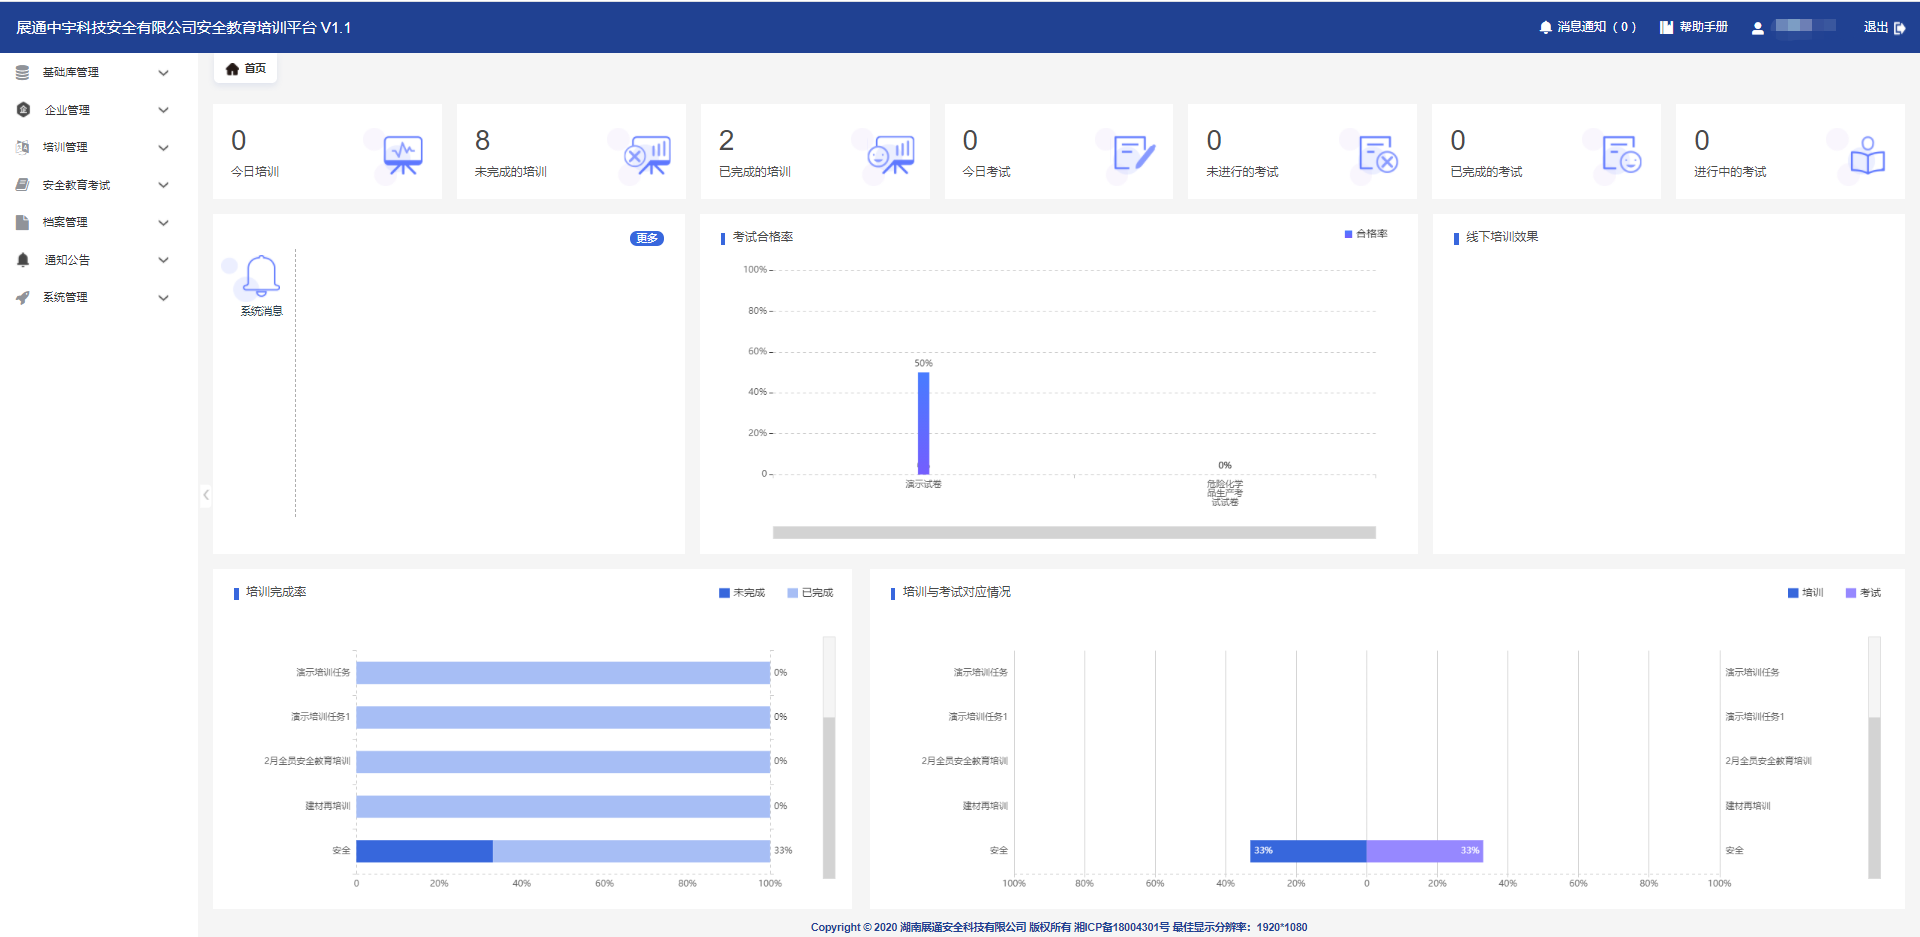
Task: Click the 50% bar for 演示试卷
Action: pyautogui.click(x=923, y=423)
